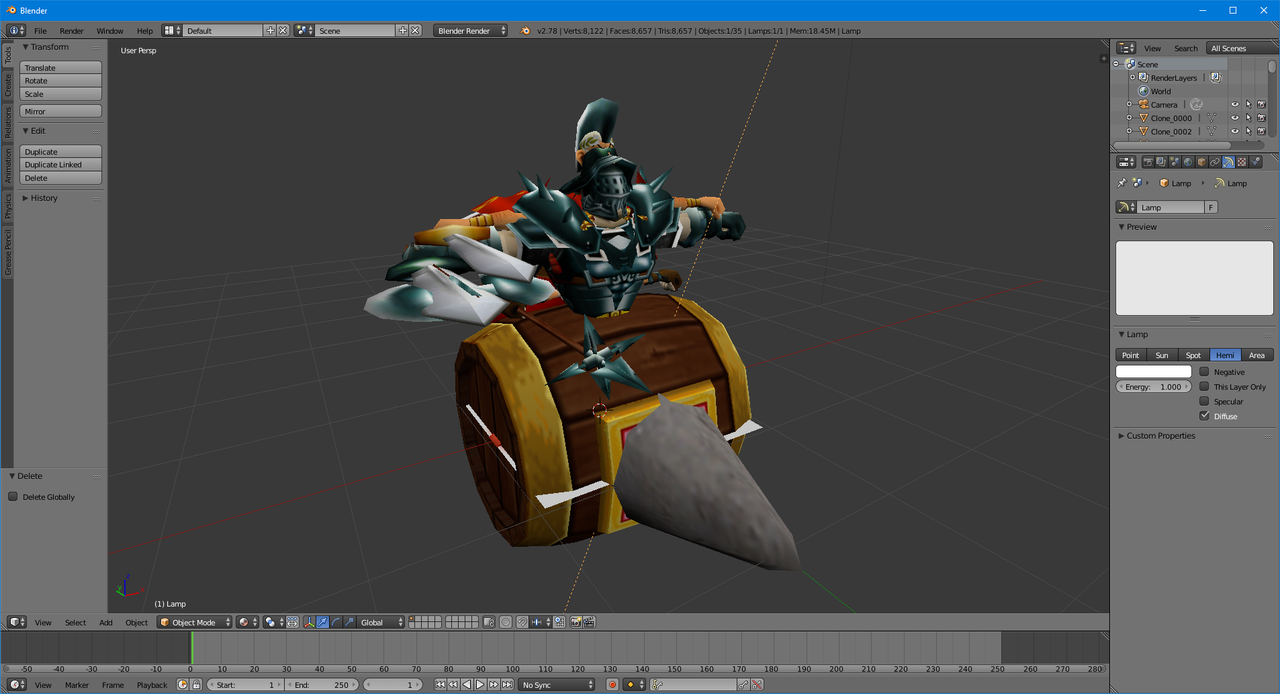1280x694 pixels.
Task: Click the automatic keyframe record button
Action: [x=612, y=685]
